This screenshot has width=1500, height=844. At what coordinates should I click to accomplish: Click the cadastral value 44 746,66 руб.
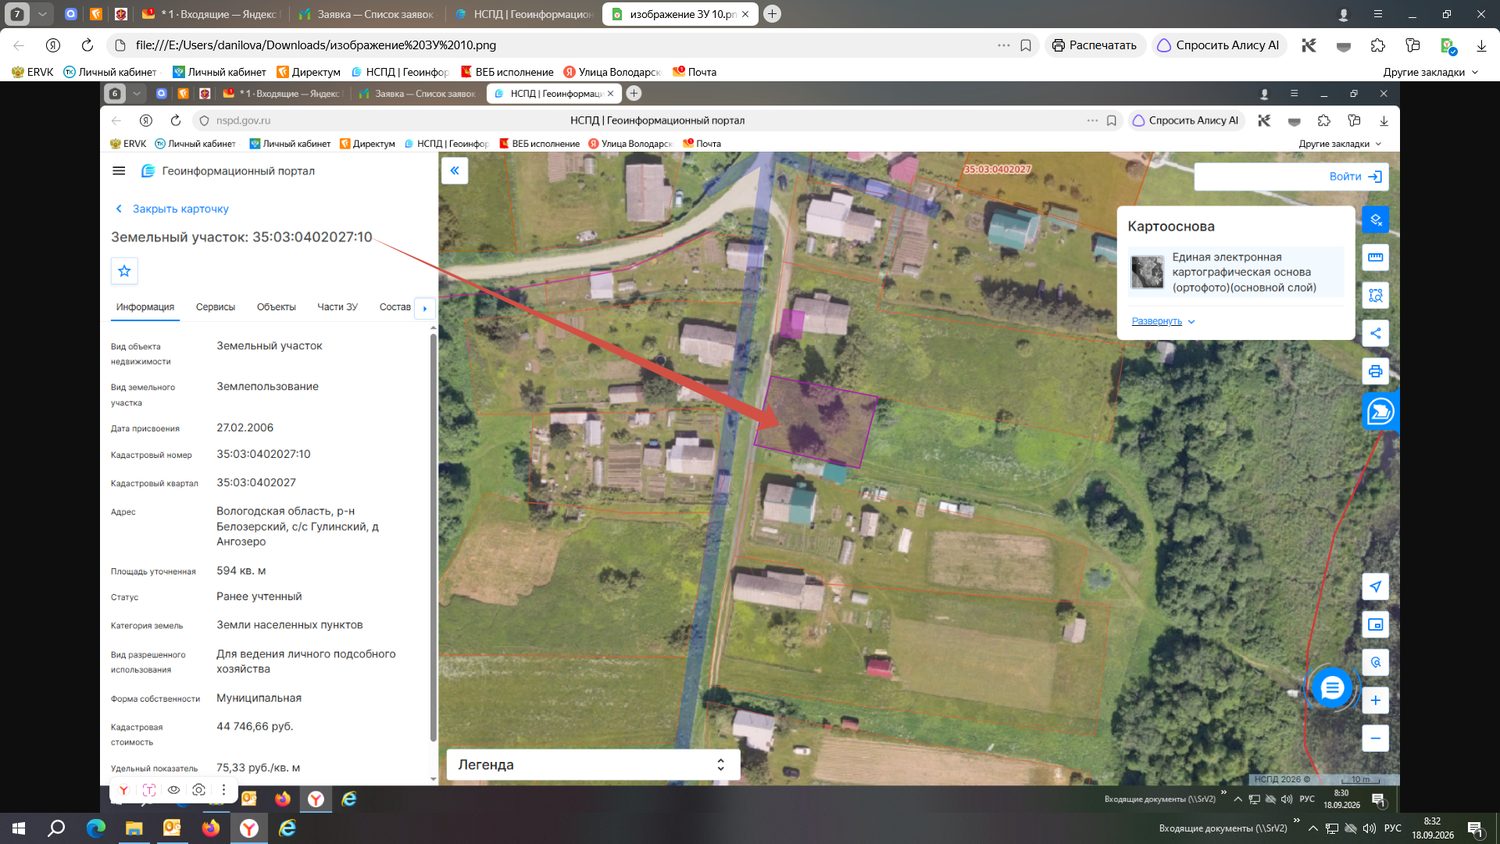[x=255, y=727]
